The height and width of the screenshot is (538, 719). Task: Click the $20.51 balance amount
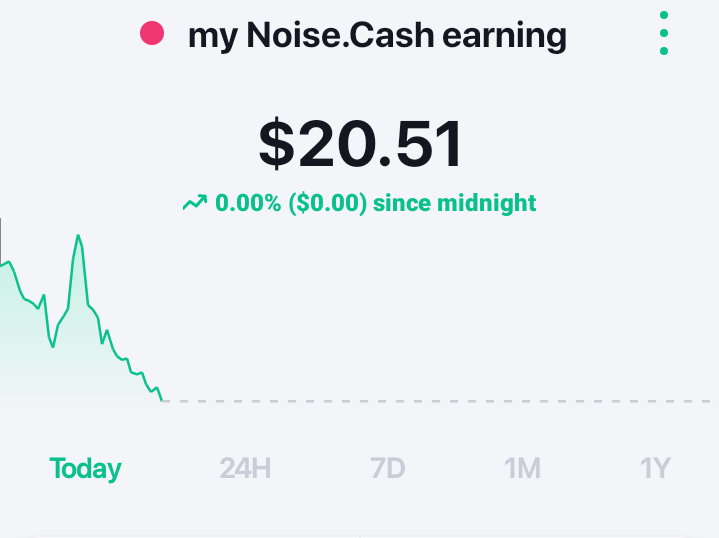360,143
